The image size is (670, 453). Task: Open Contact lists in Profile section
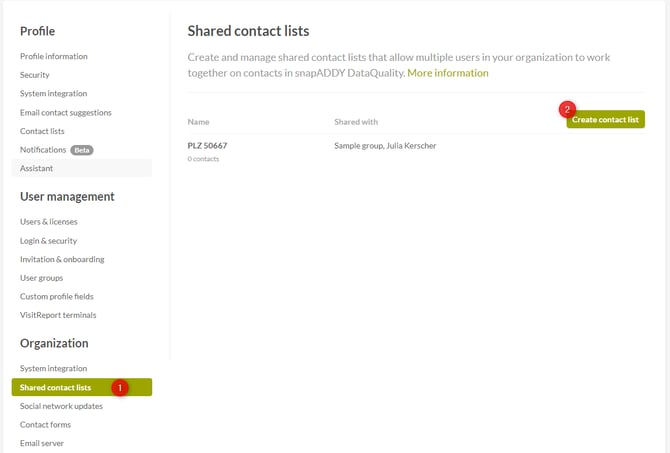(x=42, y=131)
